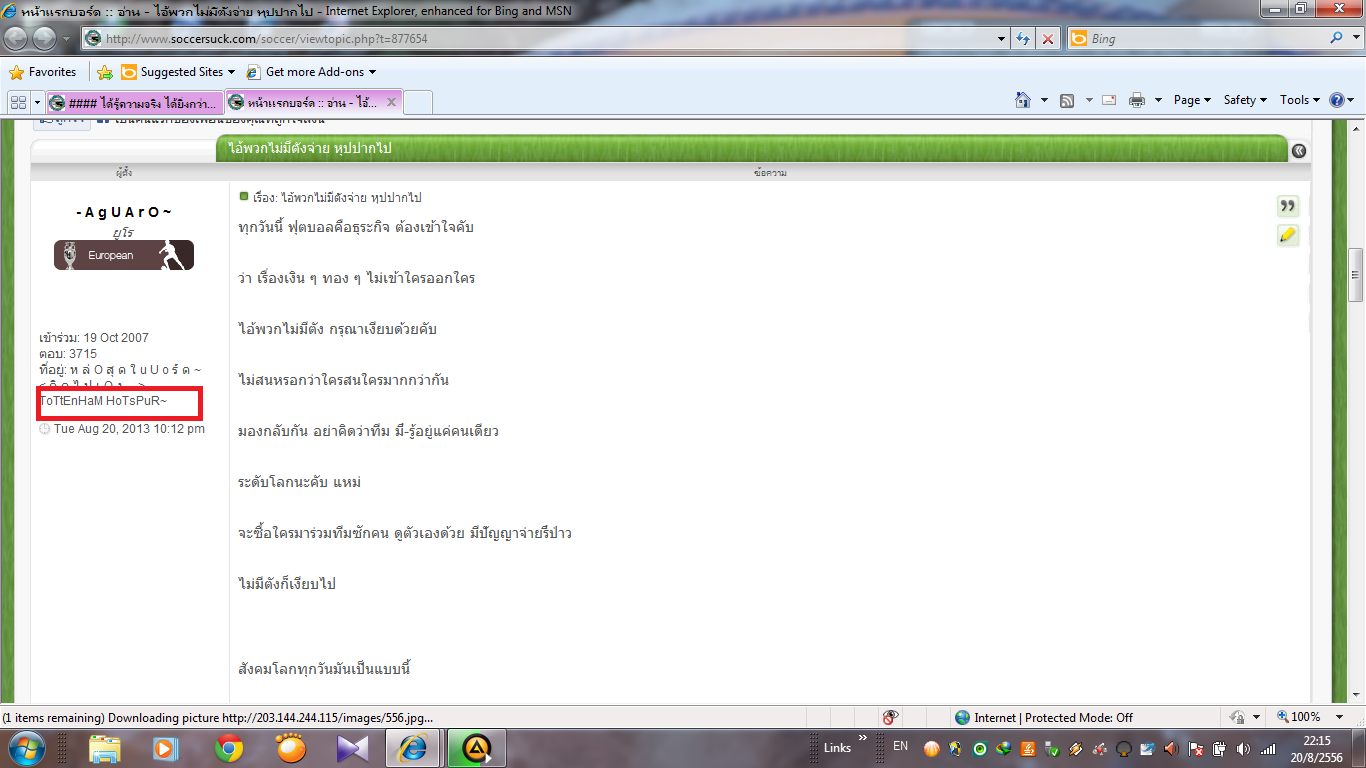Open the recent pages dropdown beside Forward

(68, 39)
